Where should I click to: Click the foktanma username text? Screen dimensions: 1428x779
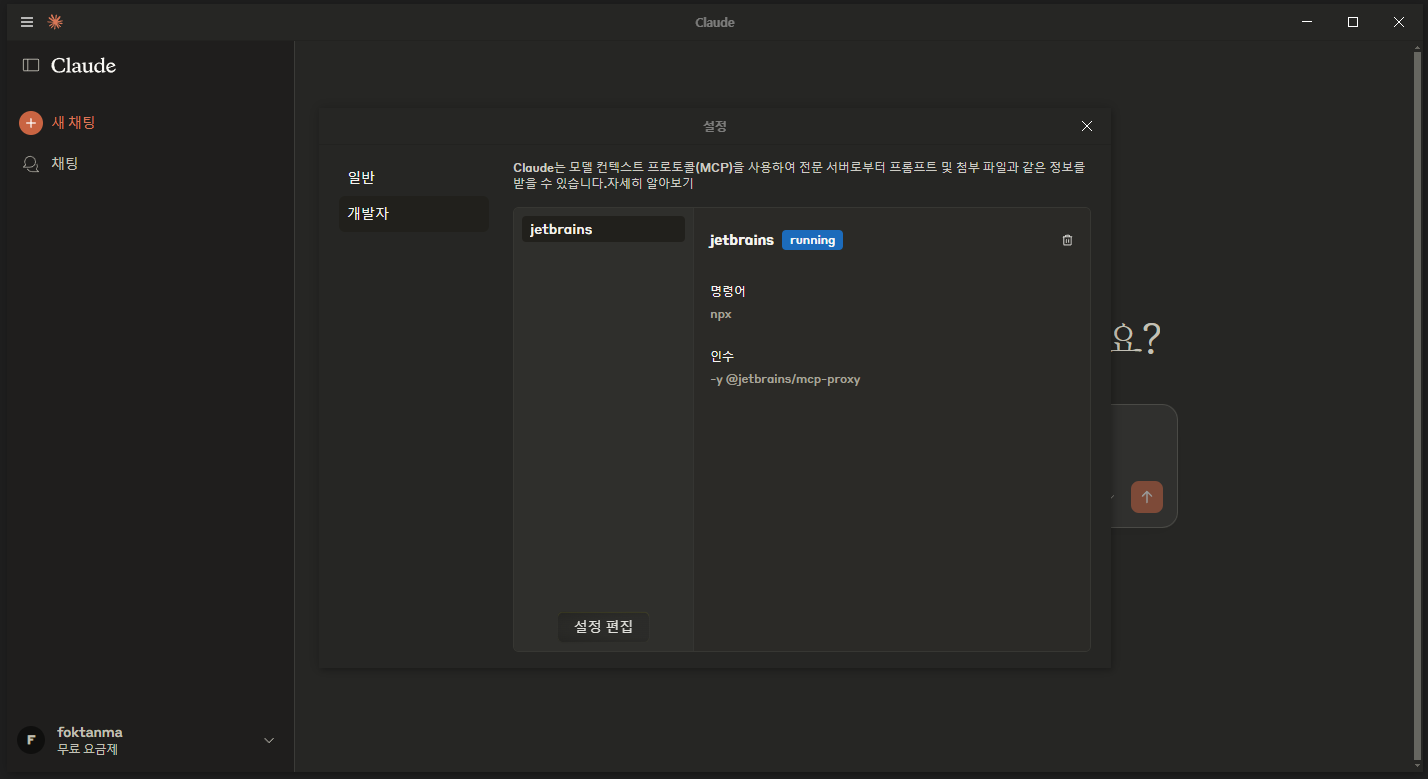[x=90, y=732]
